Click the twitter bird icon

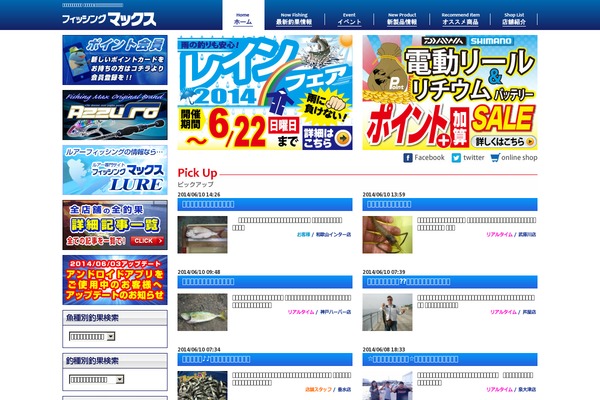[456, 158]
